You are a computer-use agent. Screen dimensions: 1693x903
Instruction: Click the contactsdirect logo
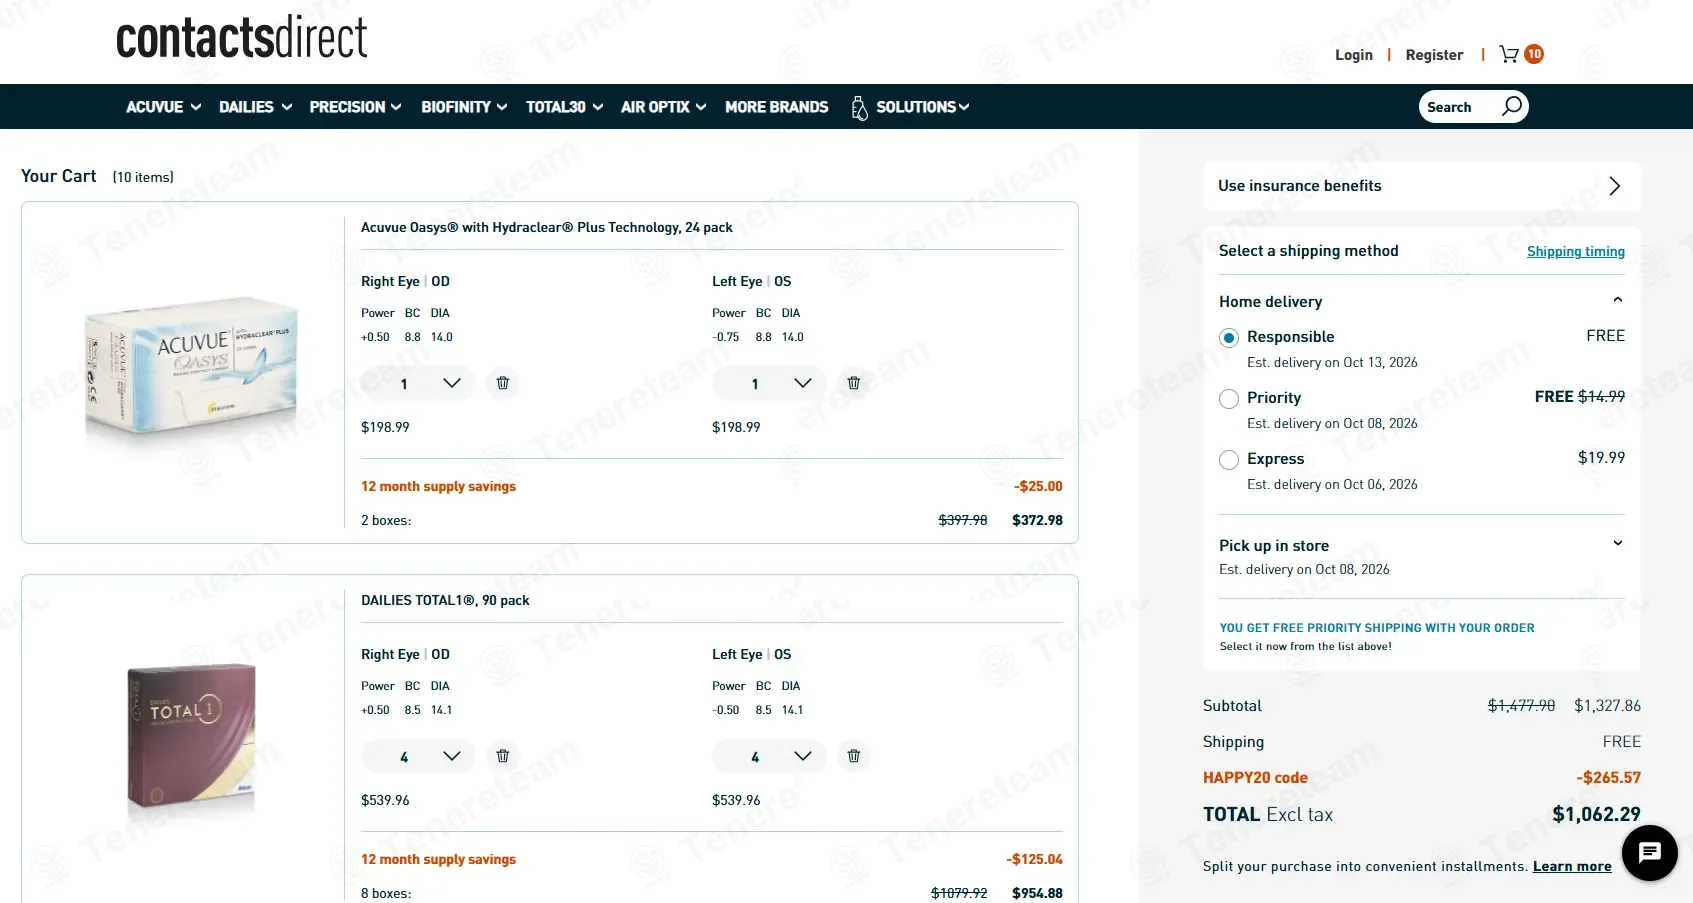[242, 38]
